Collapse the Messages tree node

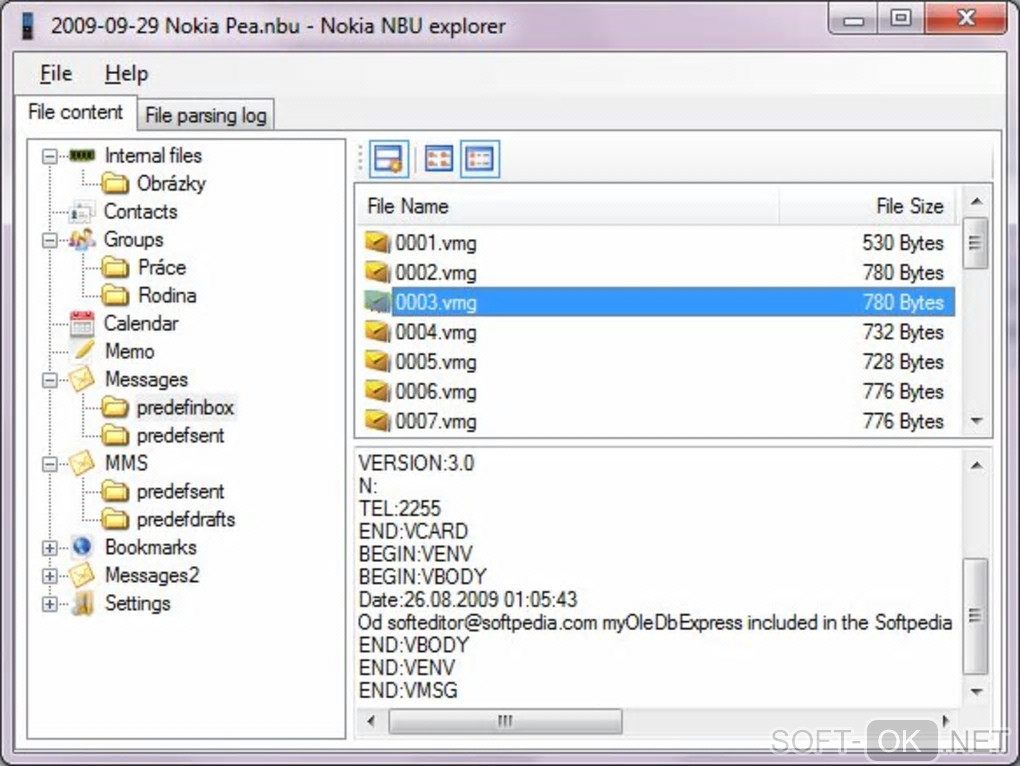(49, 380)
